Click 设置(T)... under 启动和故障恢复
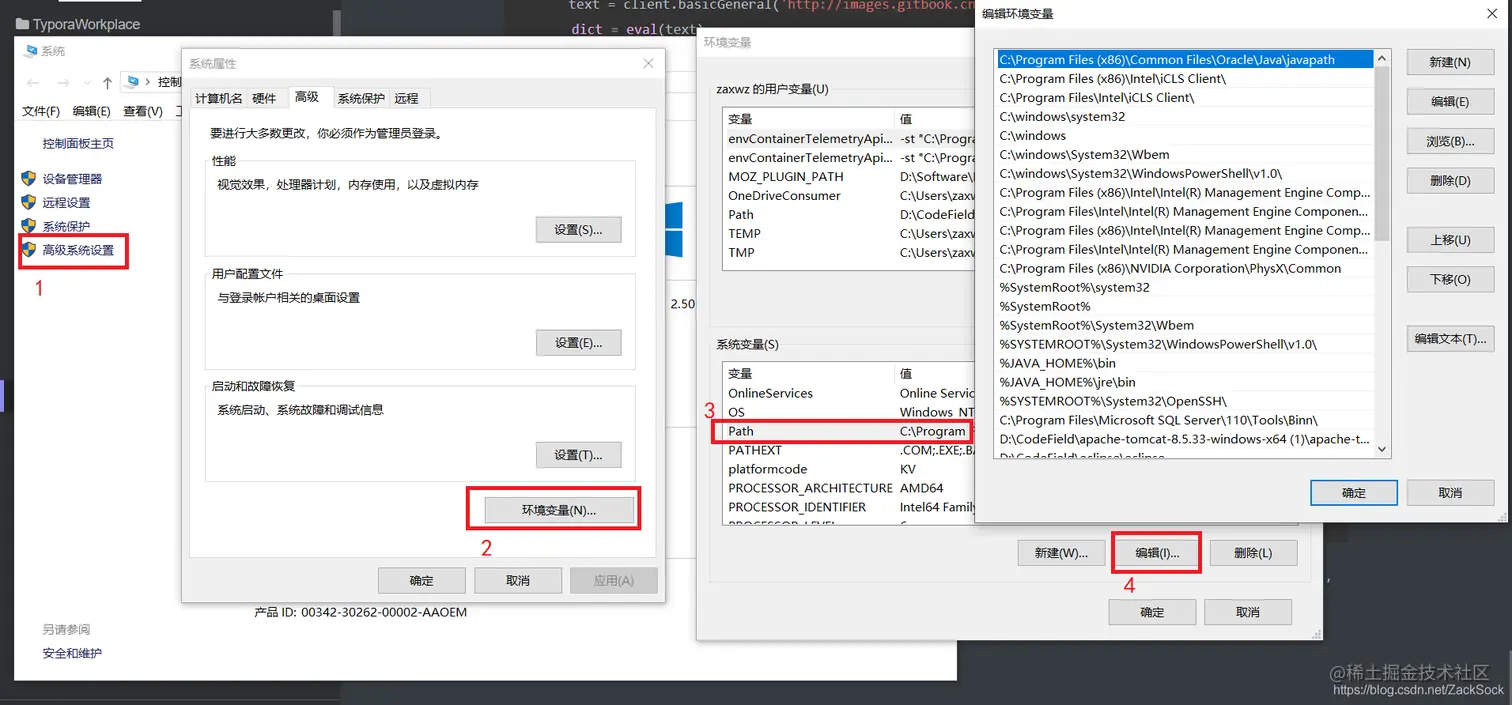This screenshot has height=705, width=1512. (x=578, y=455)
